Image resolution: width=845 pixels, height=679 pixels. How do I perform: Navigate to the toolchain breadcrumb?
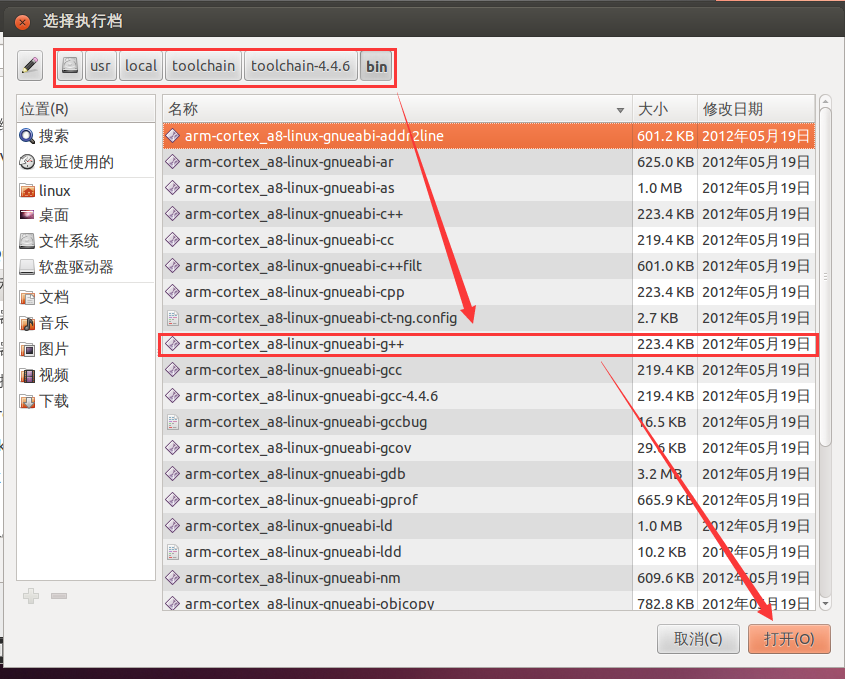(203, 66)
